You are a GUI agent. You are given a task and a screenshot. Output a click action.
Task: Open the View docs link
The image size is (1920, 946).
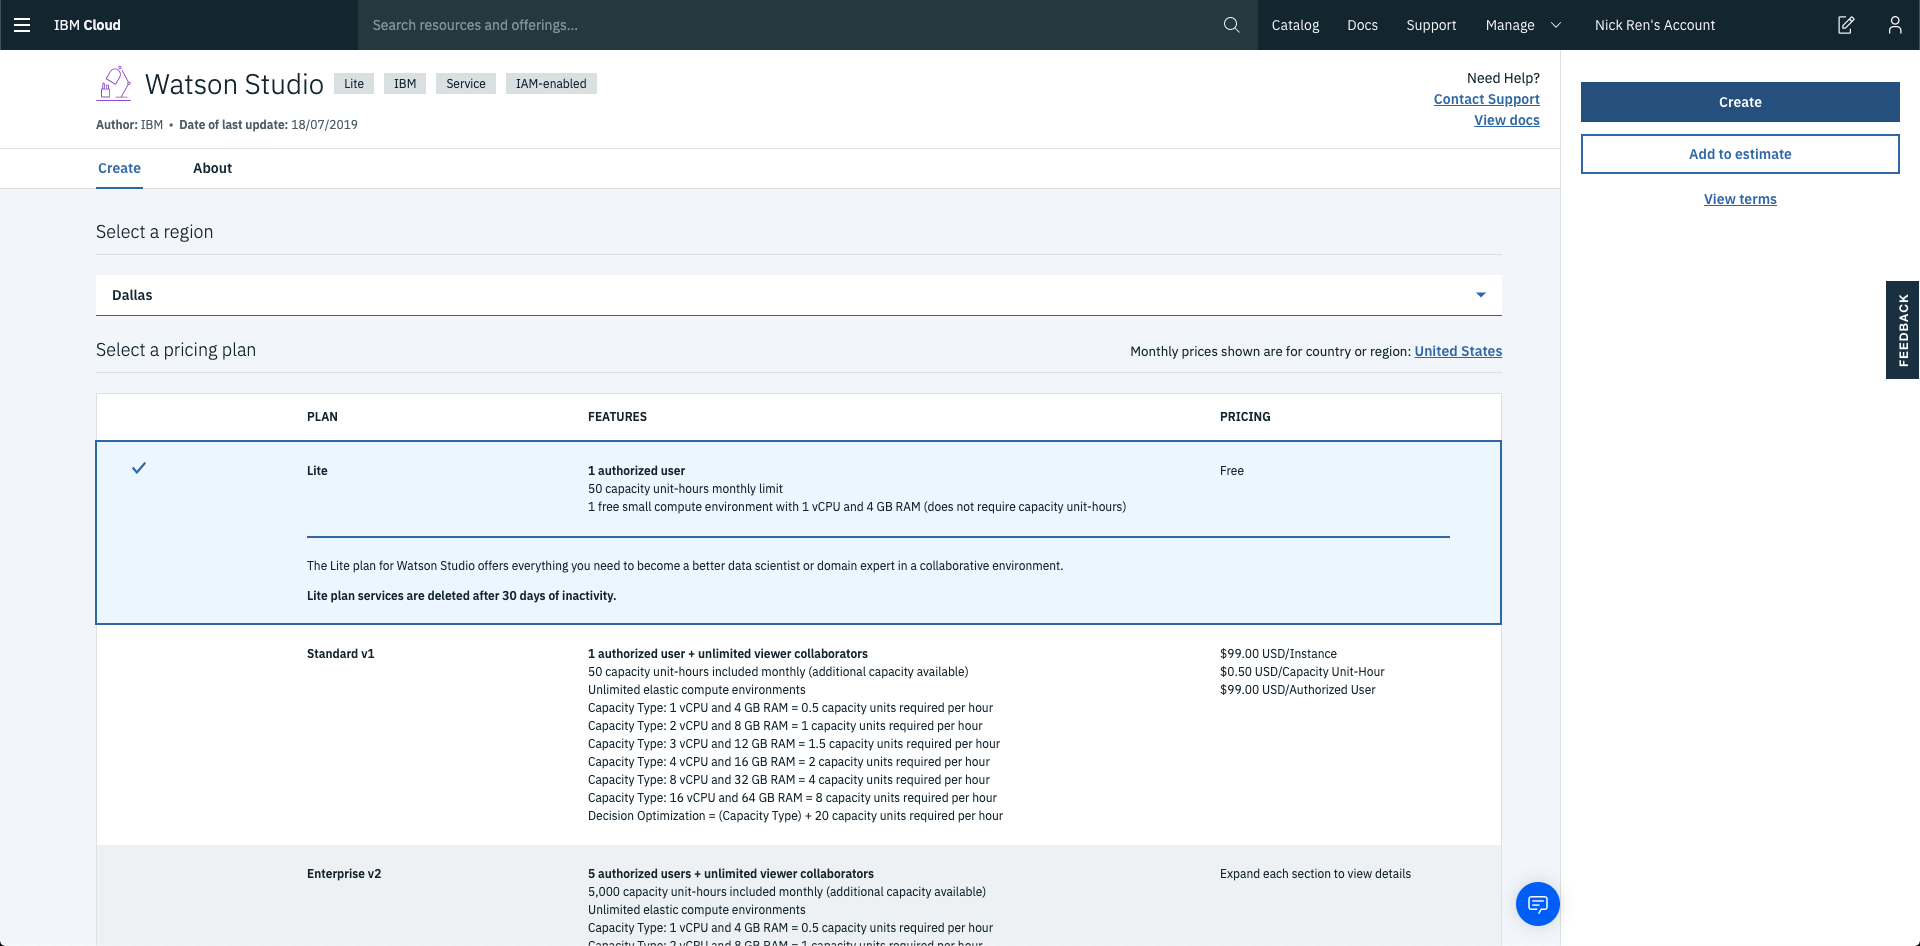click(1507, 120)
